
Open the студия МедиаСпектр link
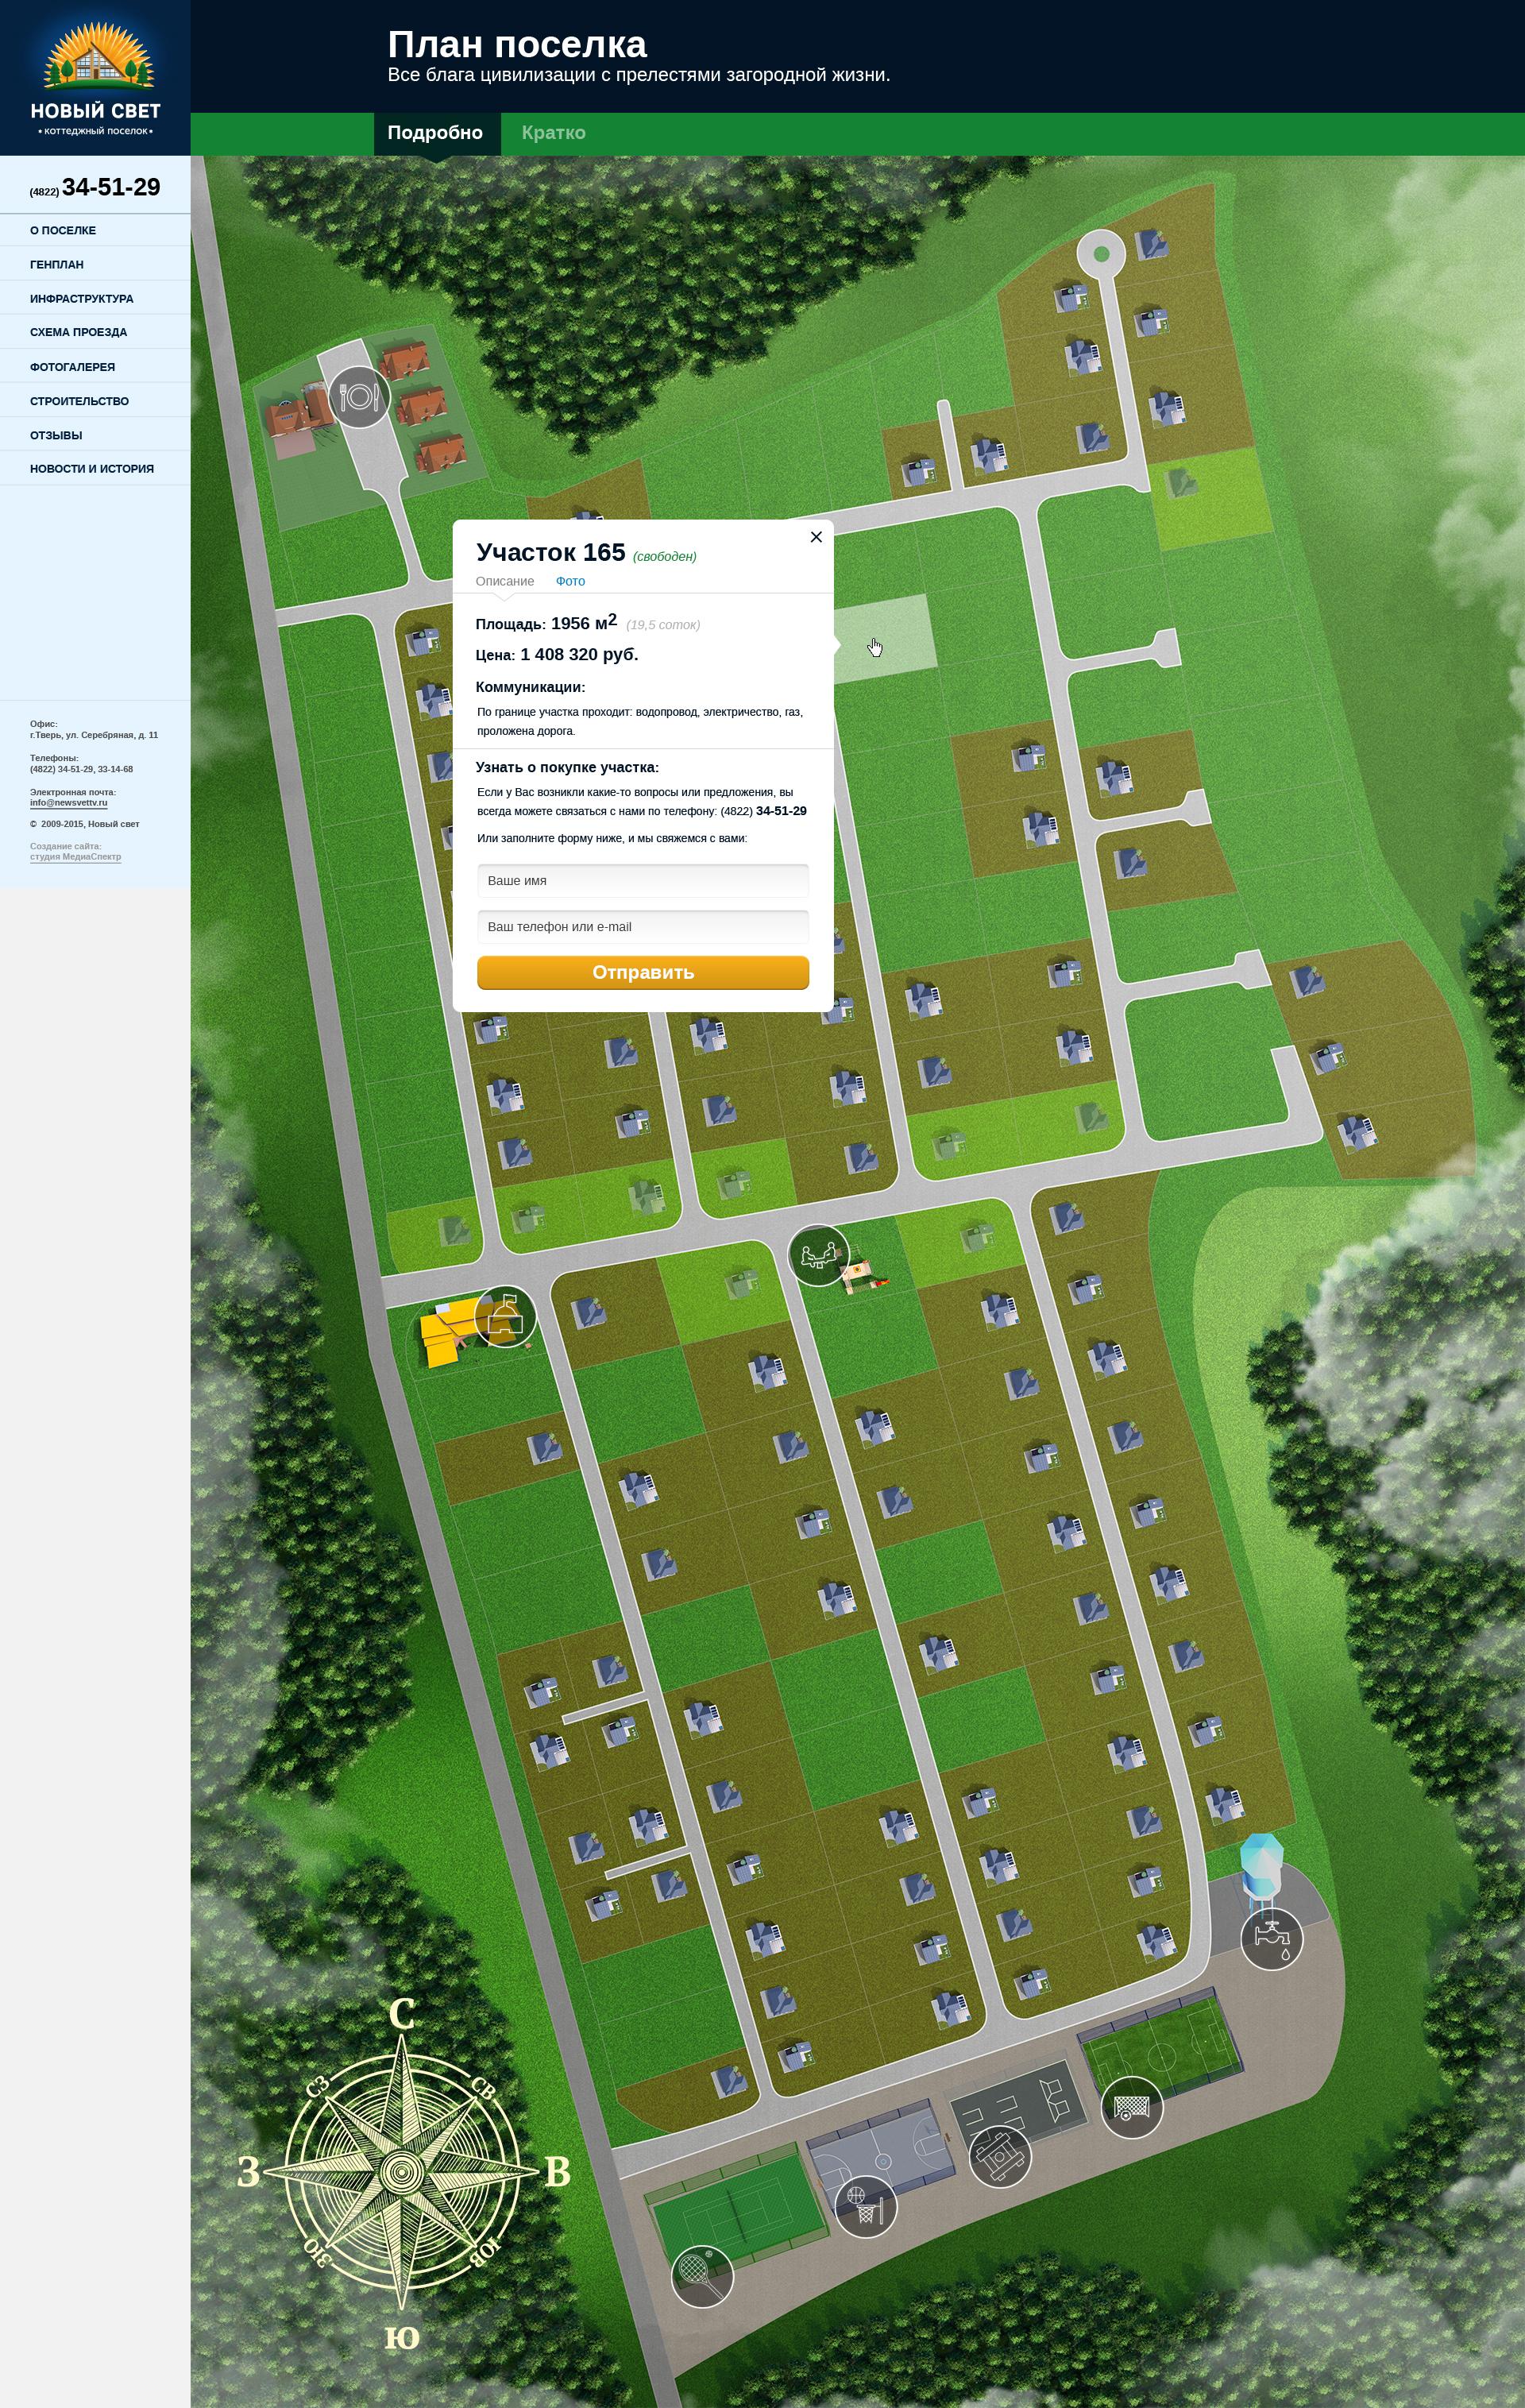tap(75, 857)
